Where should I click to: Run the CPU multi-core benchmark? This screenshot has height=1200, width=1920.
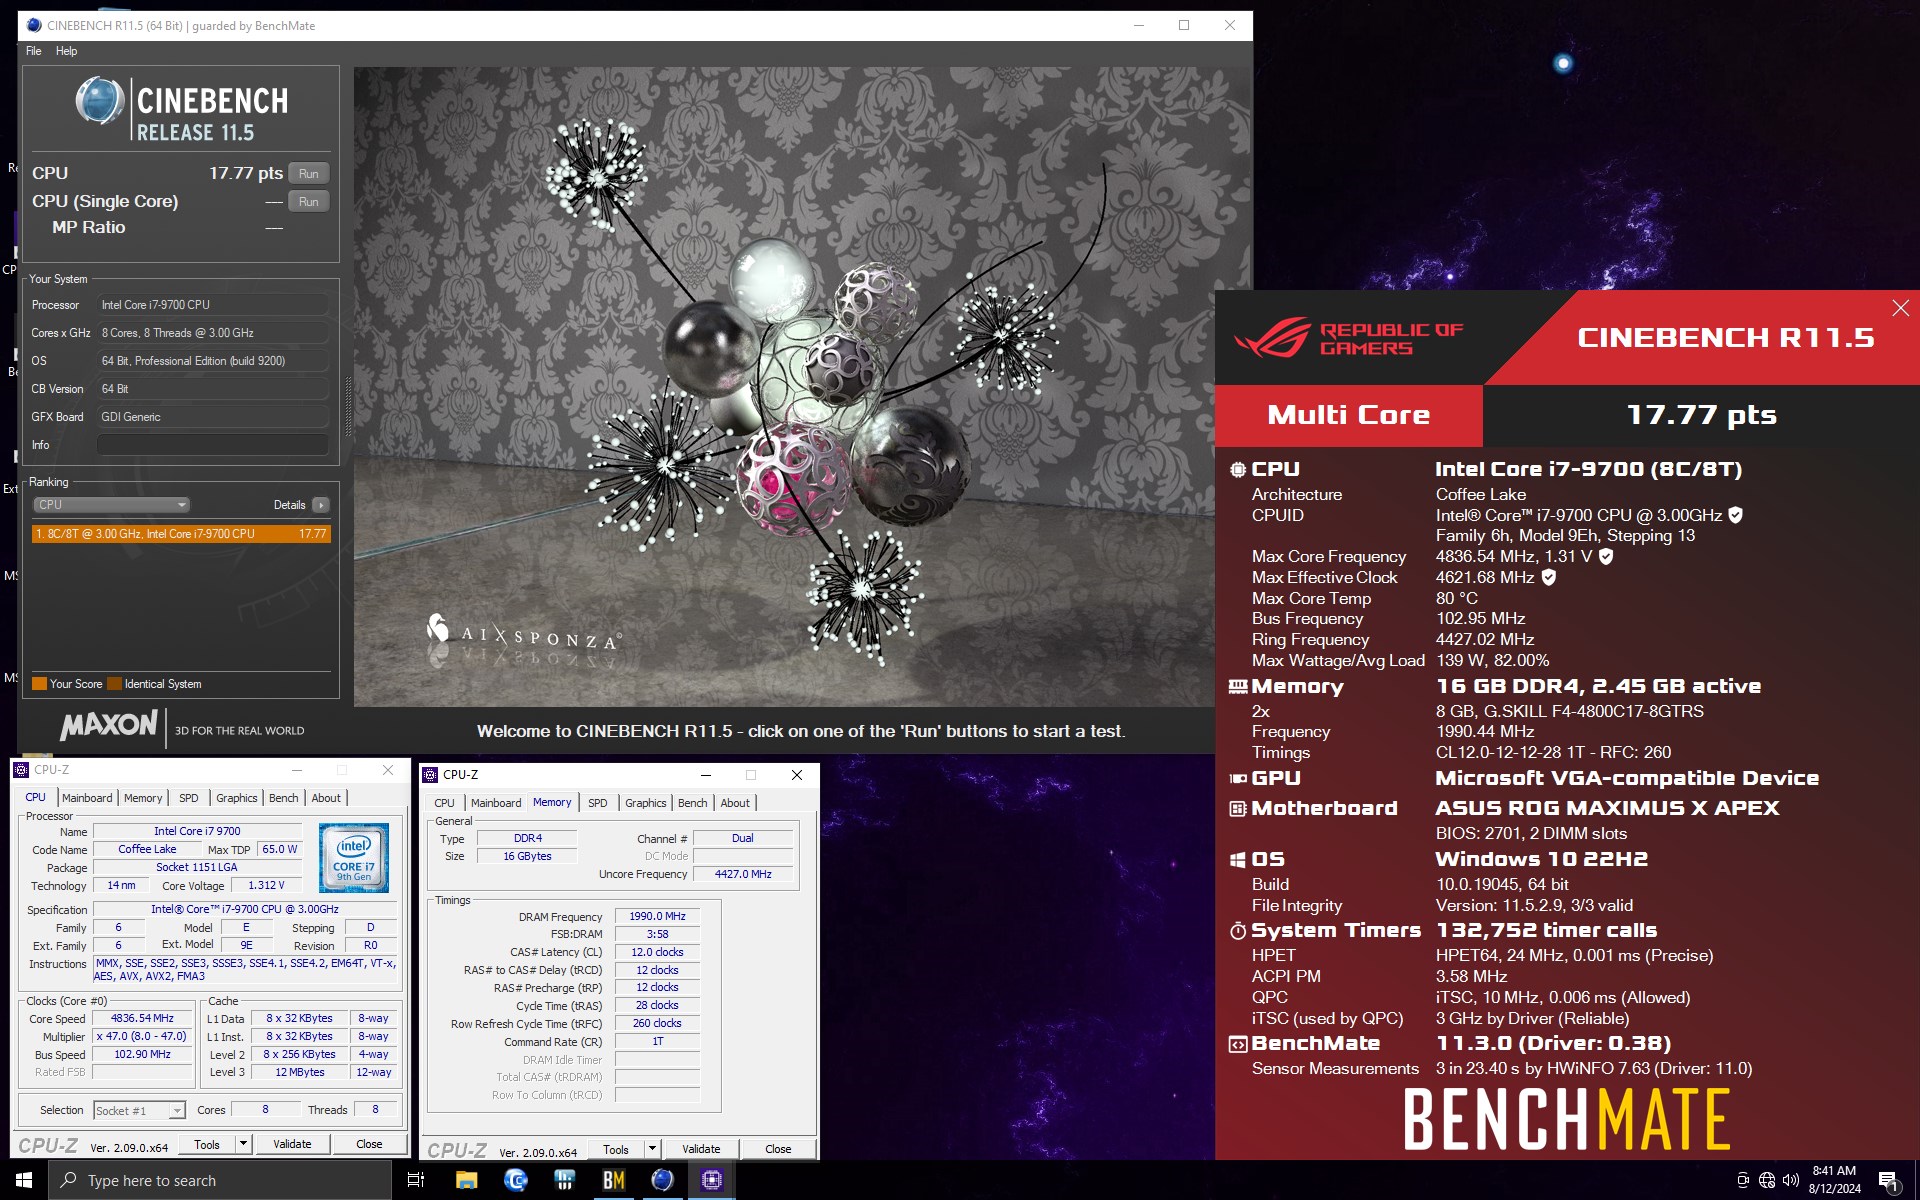[x=309, y=173]
